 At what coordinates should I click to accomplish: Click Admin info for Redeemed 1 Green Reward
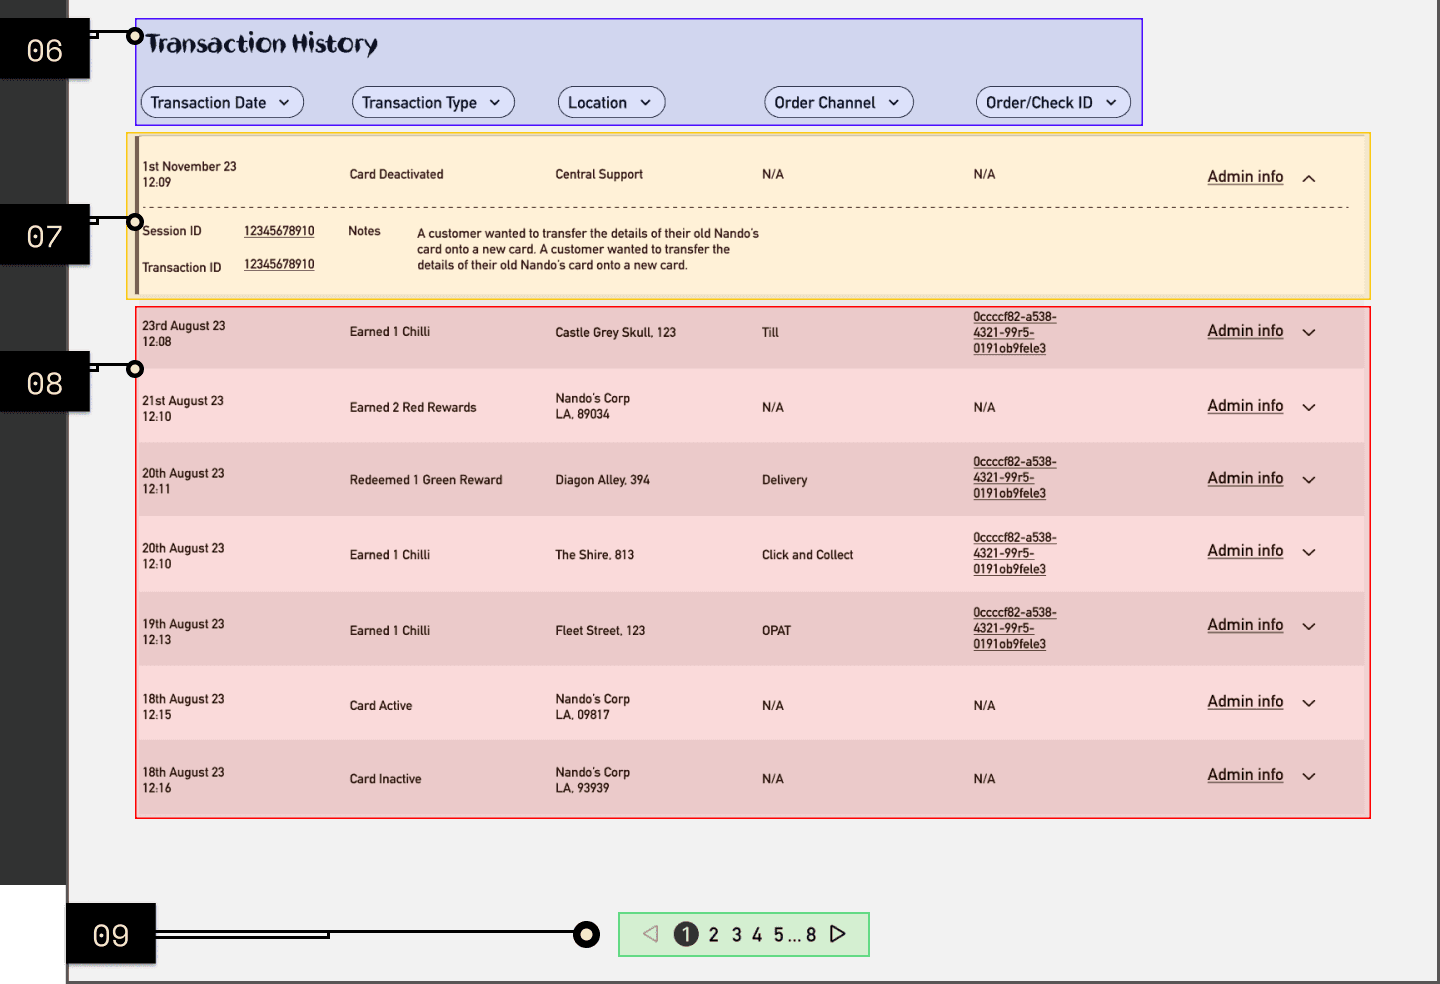[1245, 478]
